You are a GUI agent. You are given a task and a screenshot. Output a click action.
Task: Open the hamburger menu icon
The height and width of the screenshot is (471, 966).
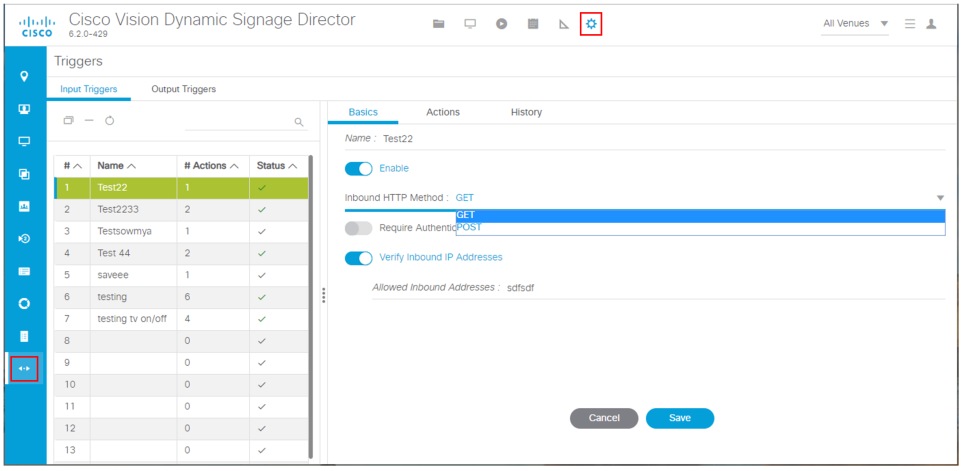[910, 23]
